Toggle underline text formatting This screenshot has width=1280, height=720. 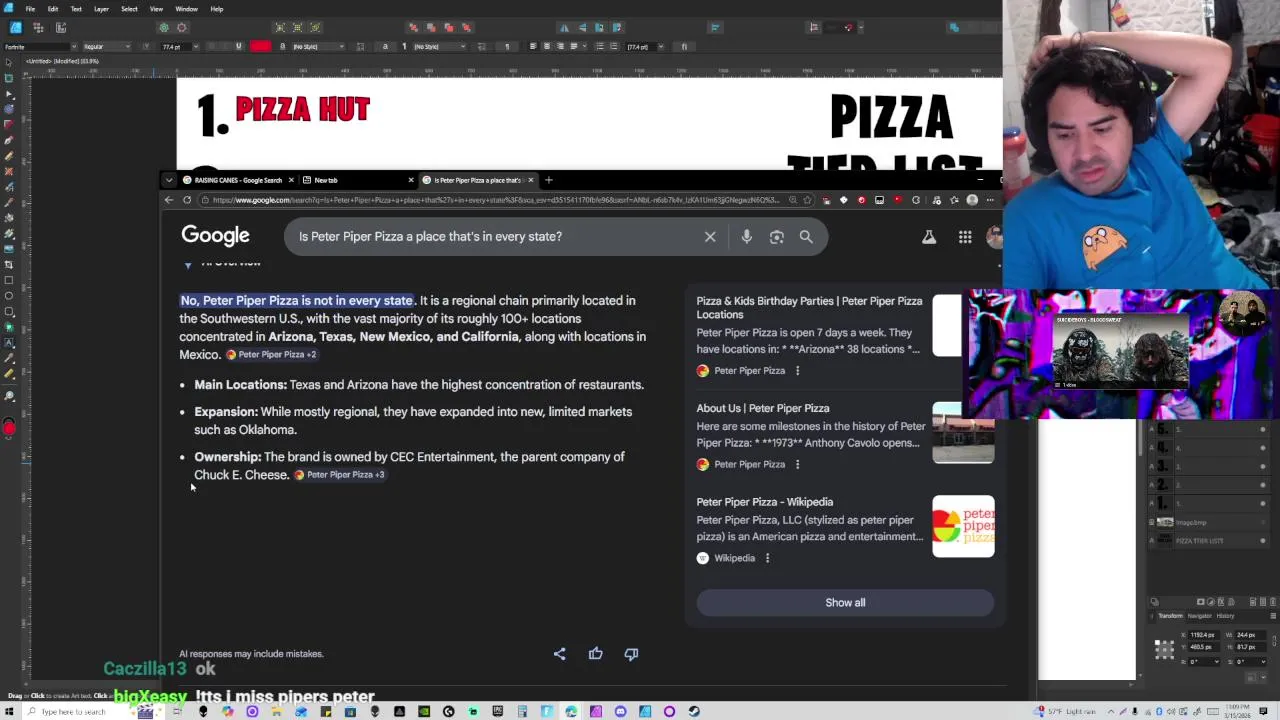238,47
